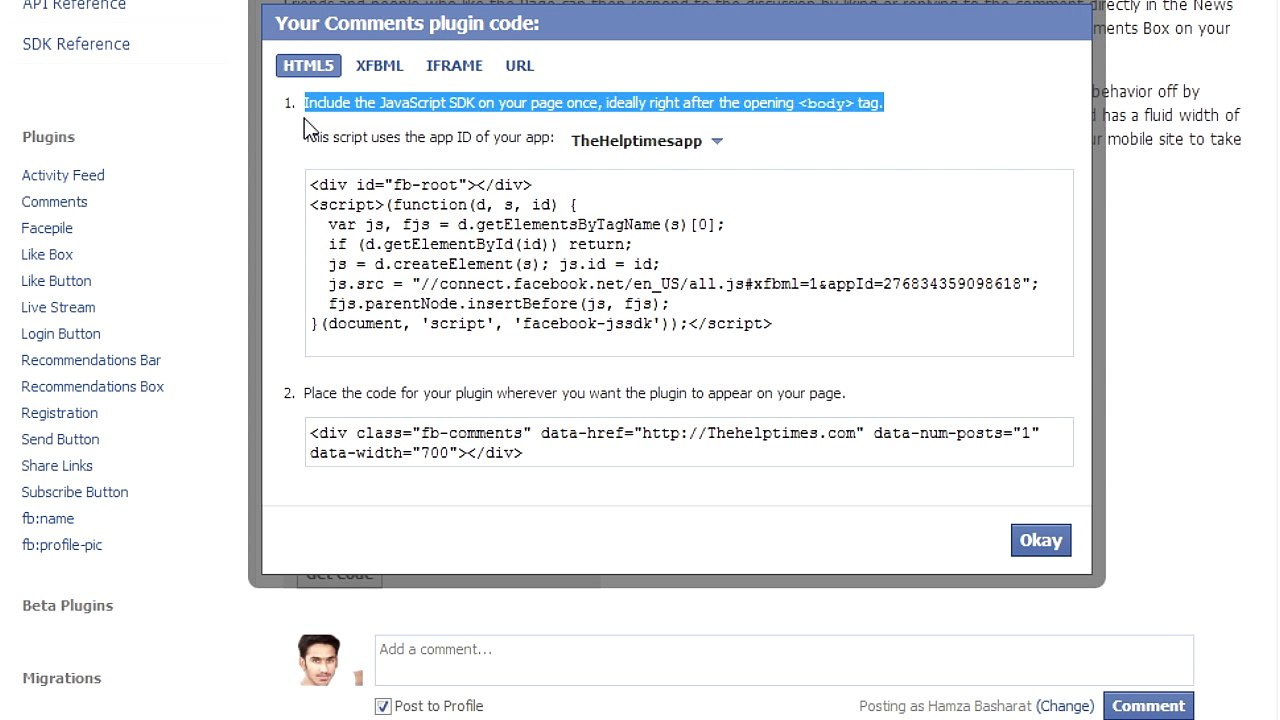Open the fb:name sidebar link
Screen dimensions: 1280x720
coord(48,519)
